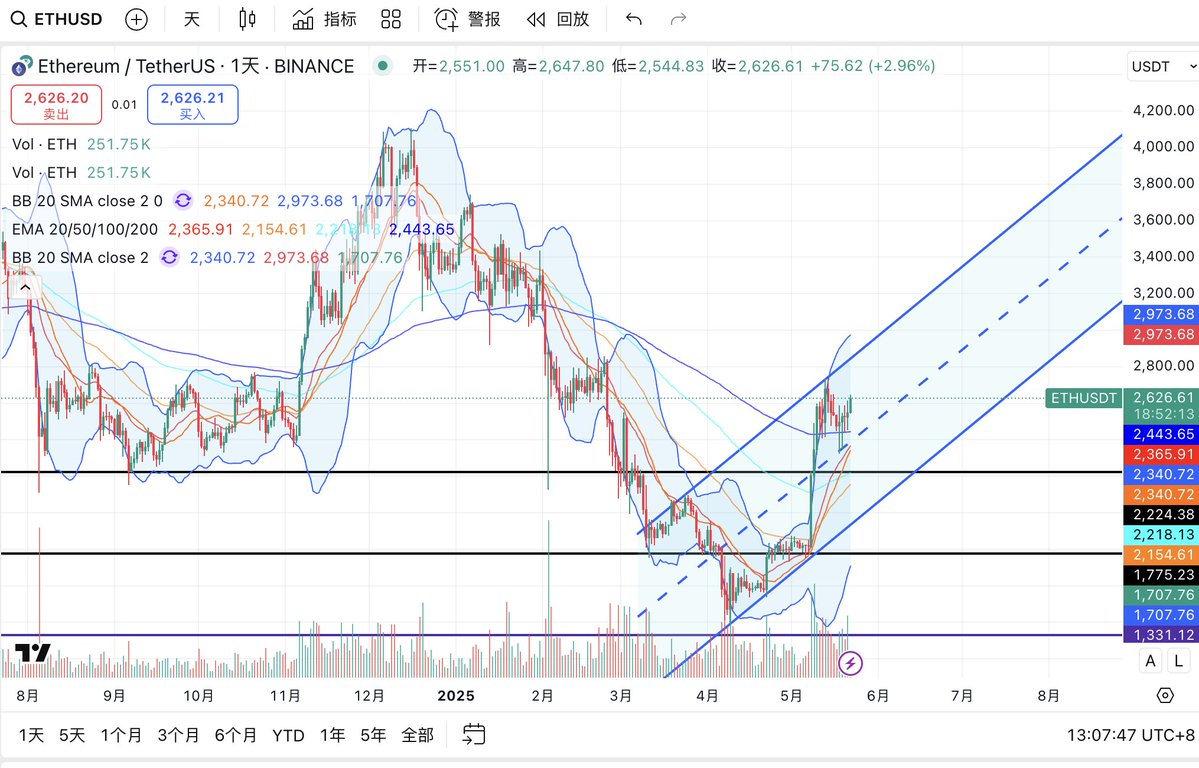1199x768 pixels.
Task: Select the 1个月 range tab
Action: [x=121, y=735]
